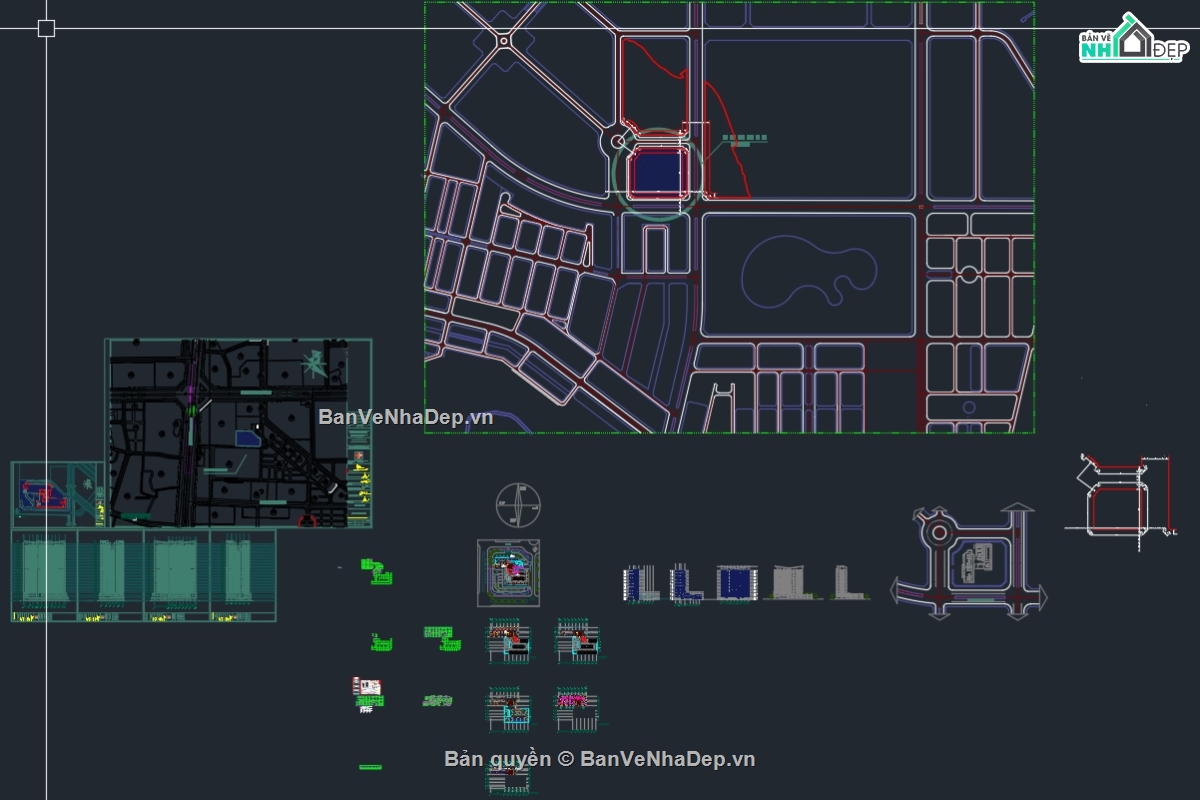
Task: Click the roundabout on the four-arrow junction diagram
Action: pos(938,529)
